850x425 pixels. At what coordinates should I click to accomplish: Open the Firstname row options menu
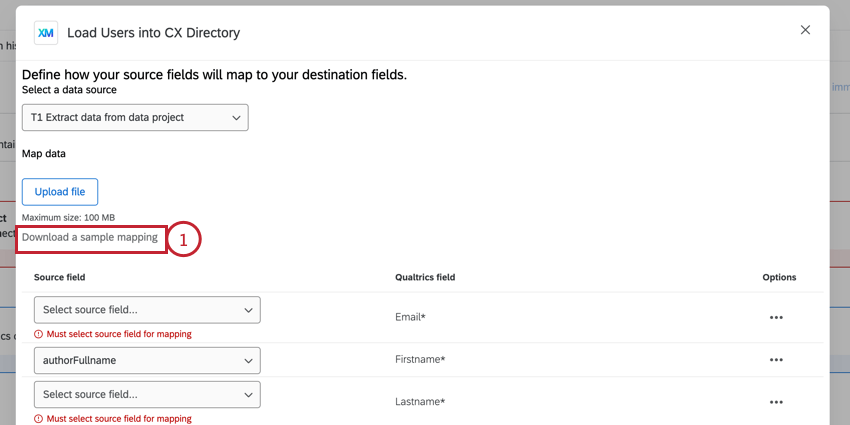[775, 359]
